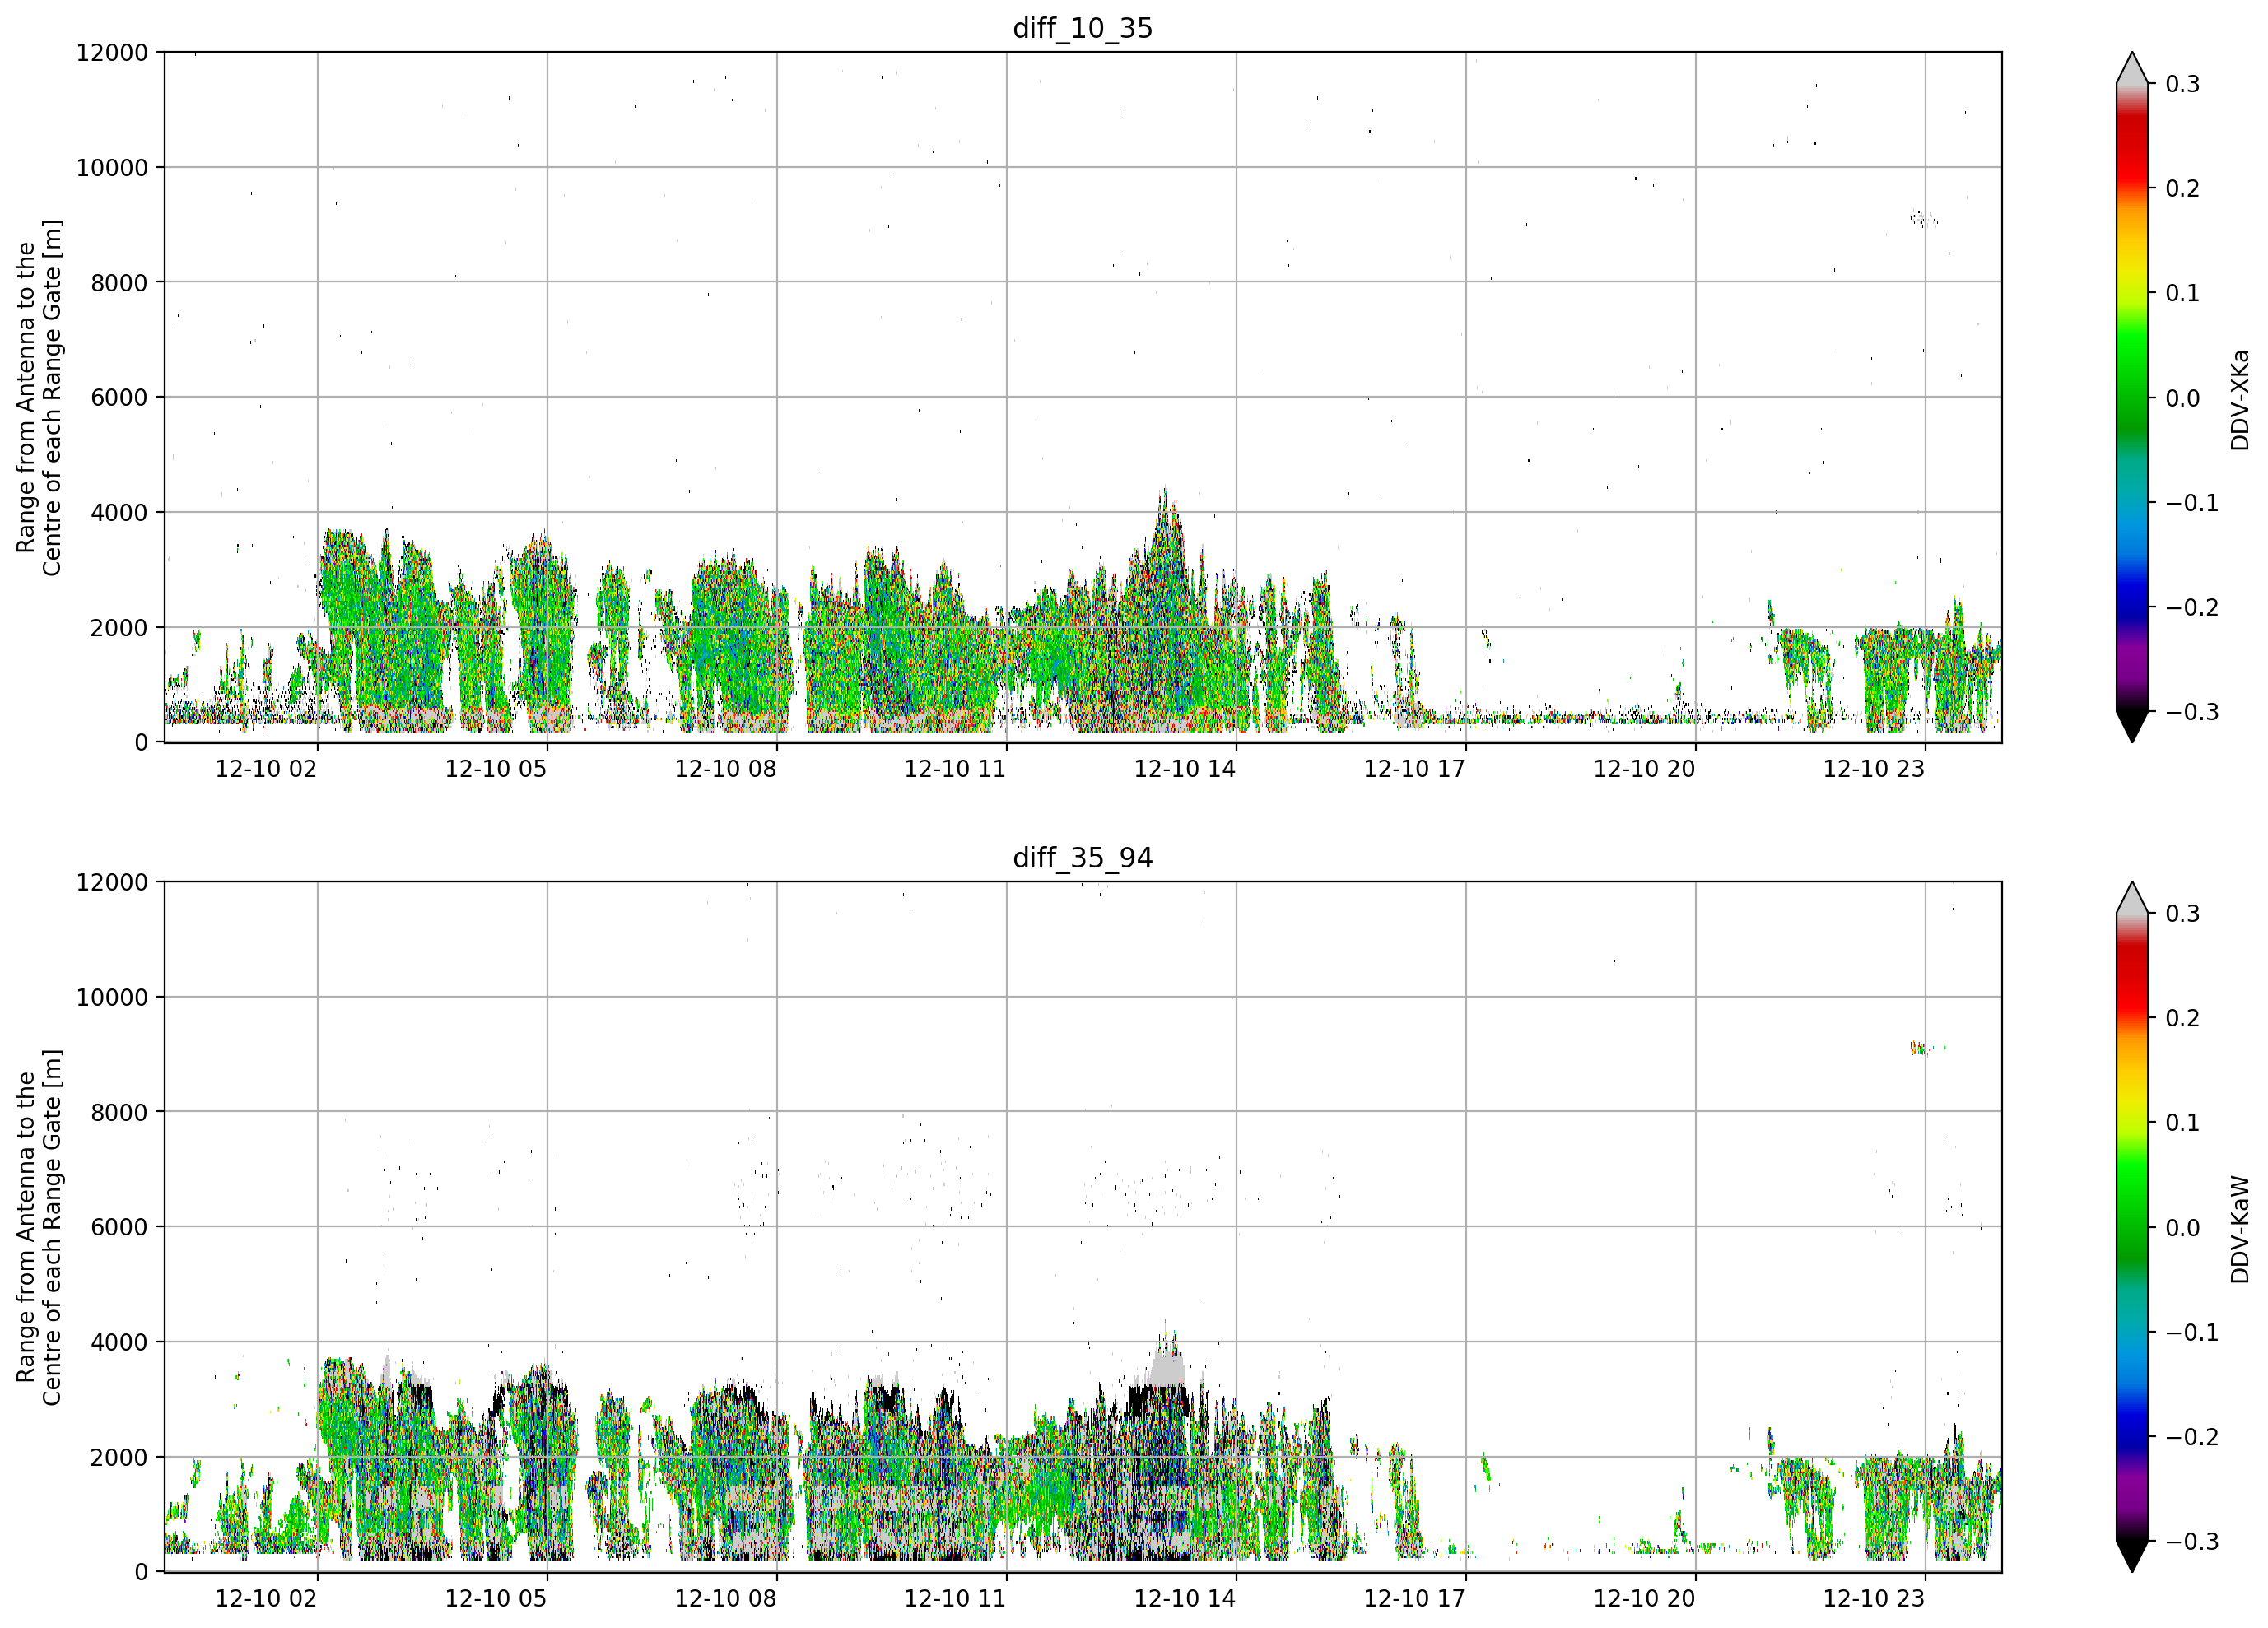Screen dimensions: 2268x1628
Task: Click the 0.1 tick on DDV-KaW colorbar
Action: coord(2182,1123)
